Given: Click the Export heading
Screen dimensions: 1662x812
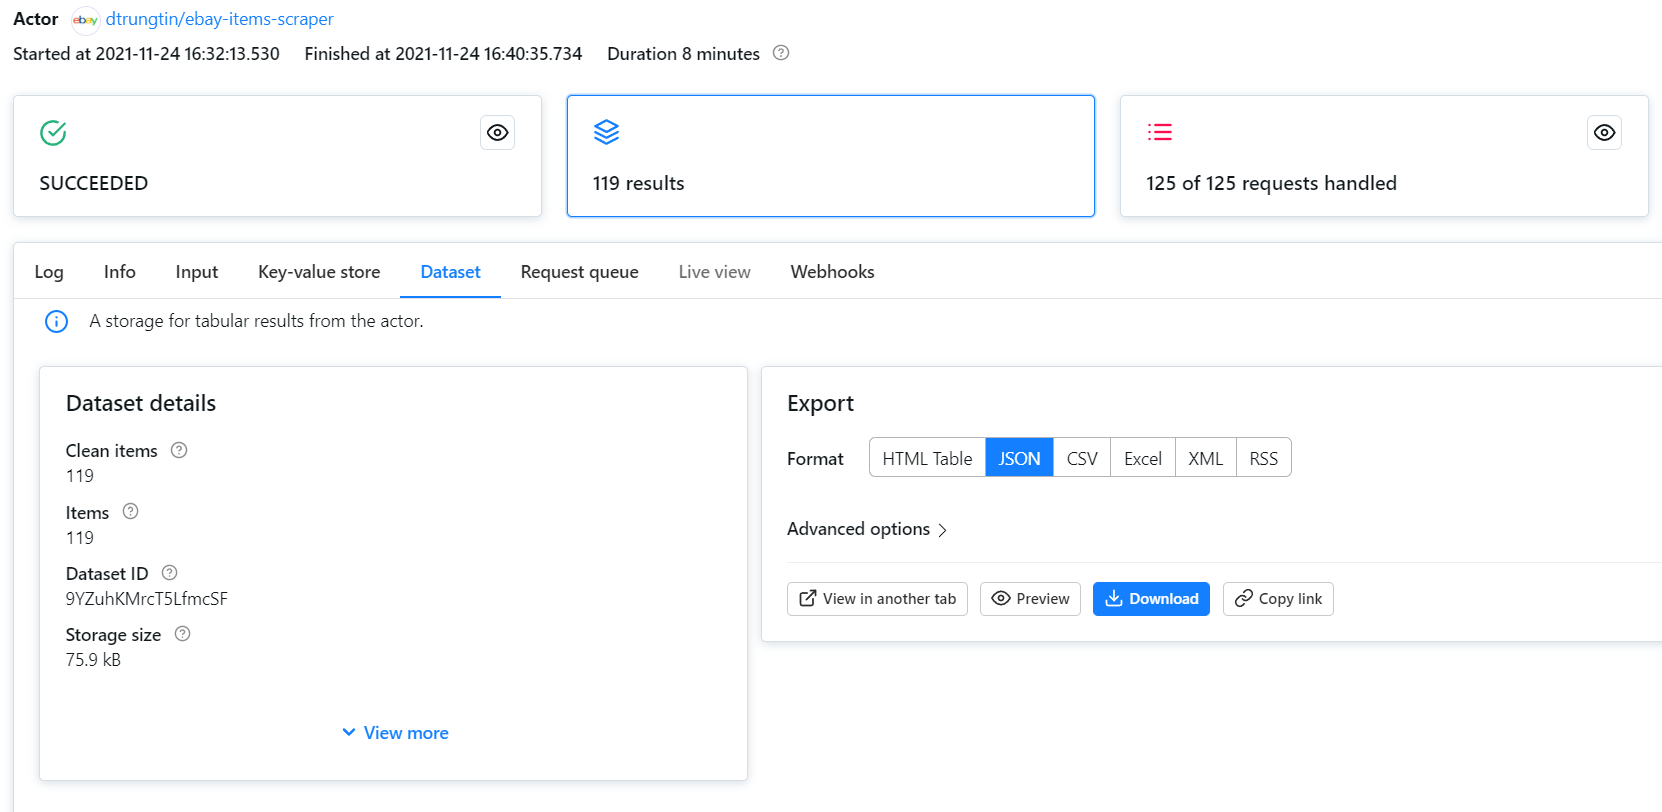Looking at the screenshot, I should tap(820, 403).
